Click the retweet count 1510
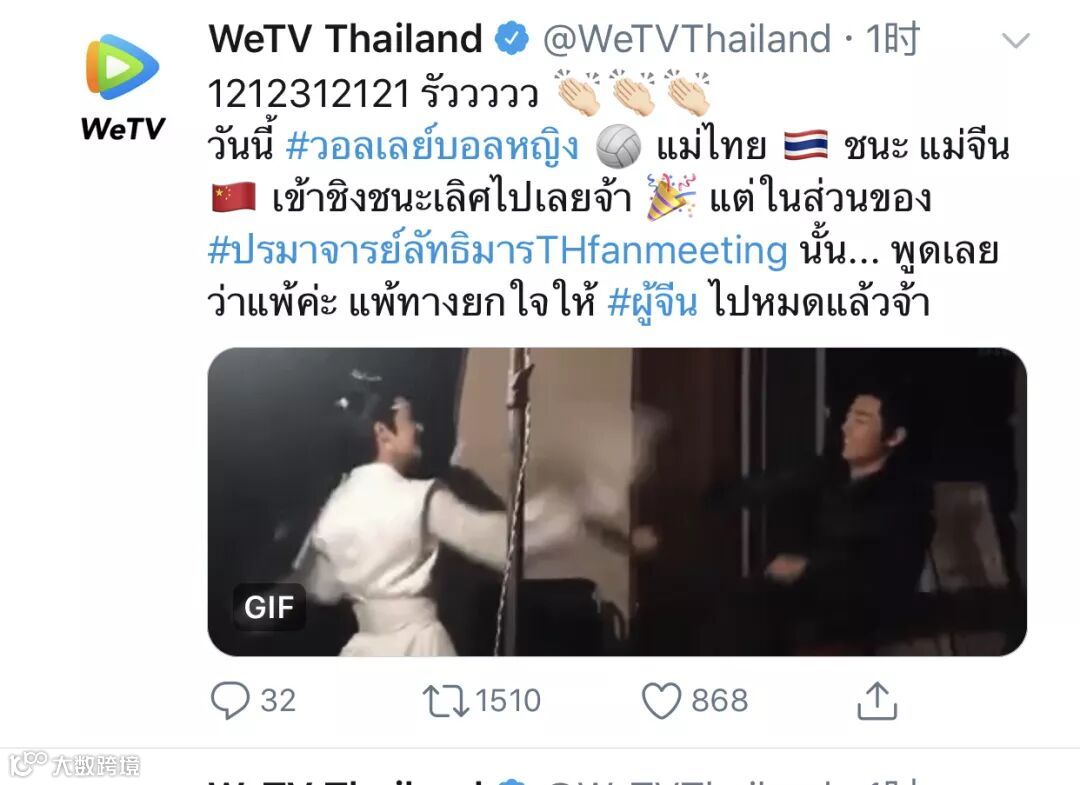 pos(508,700)
